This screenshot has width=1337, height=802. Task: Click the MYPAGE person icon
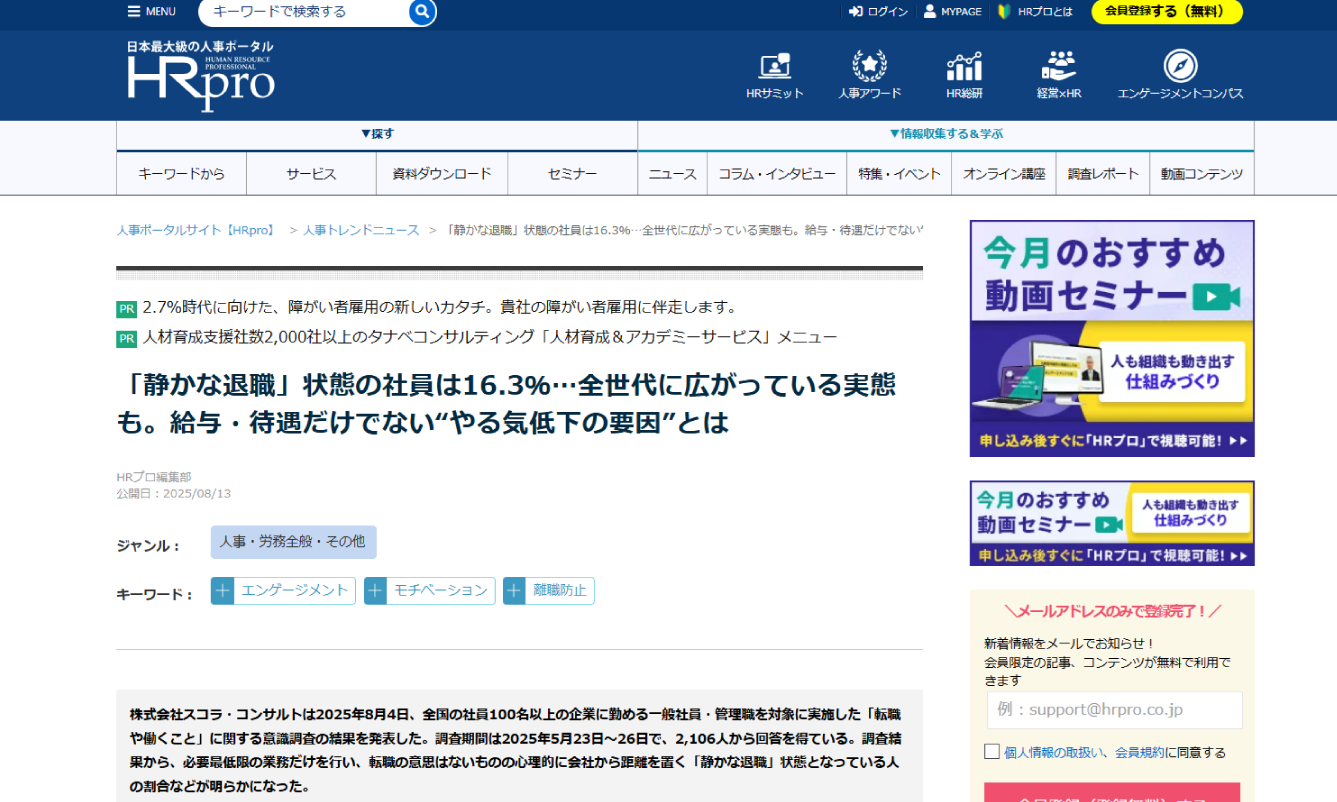930,12
